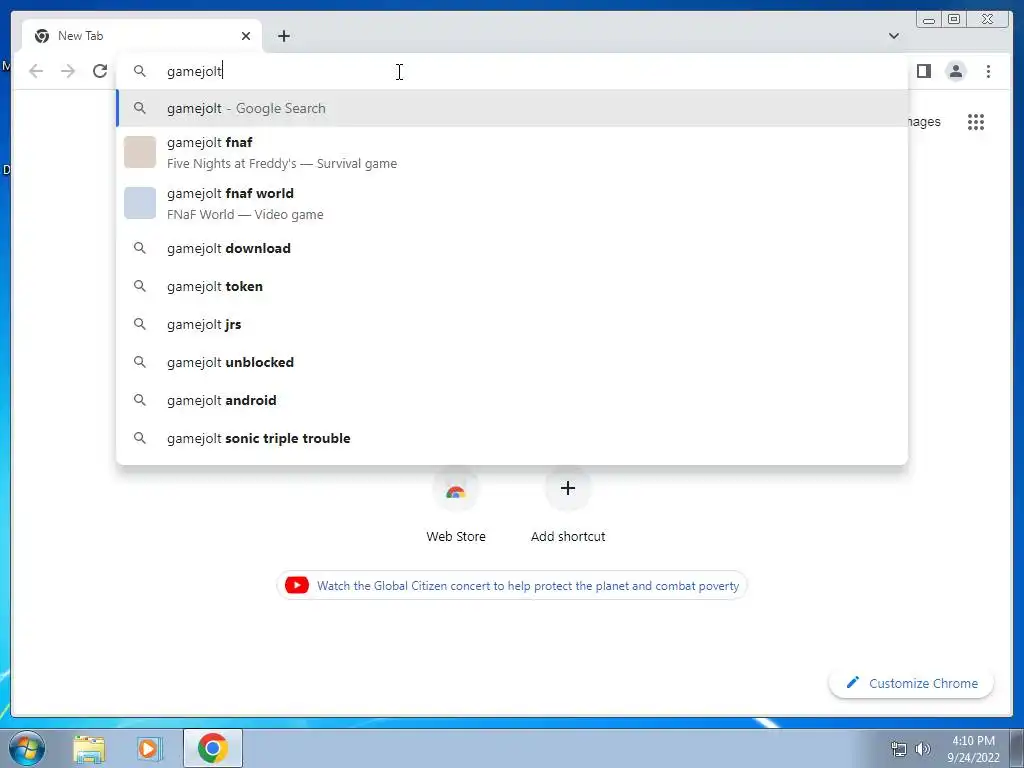
Task: Select the New Tab tab
Action: pos(142,36)
